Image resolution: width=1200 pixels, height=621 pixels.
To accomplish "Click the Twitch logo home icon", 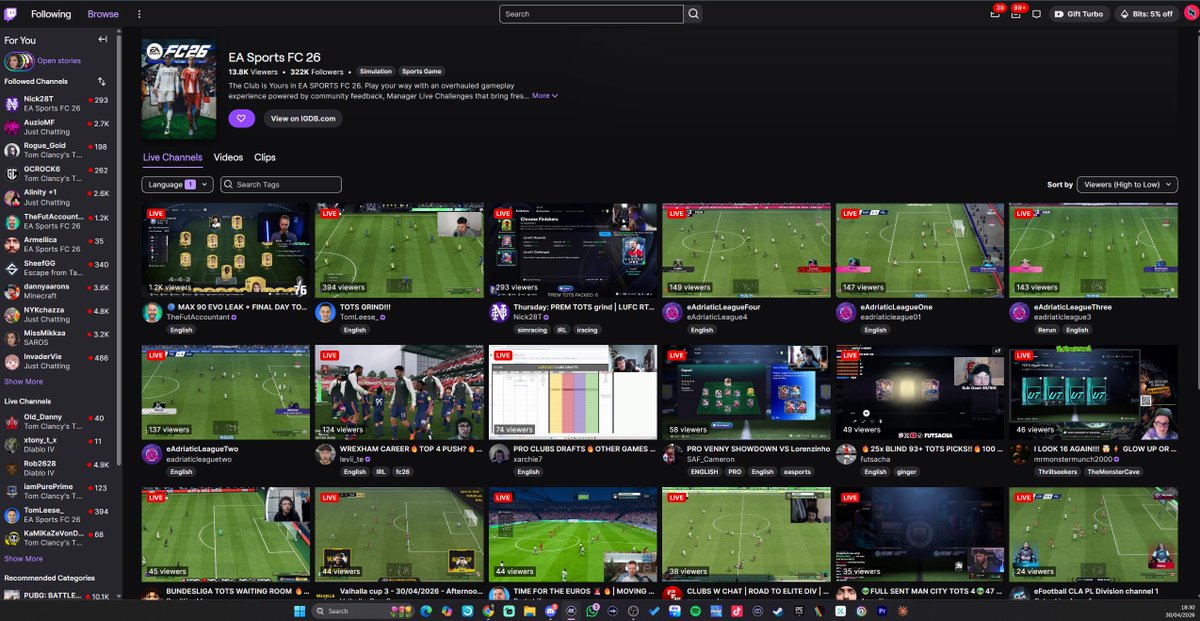I will pos(12,14).
